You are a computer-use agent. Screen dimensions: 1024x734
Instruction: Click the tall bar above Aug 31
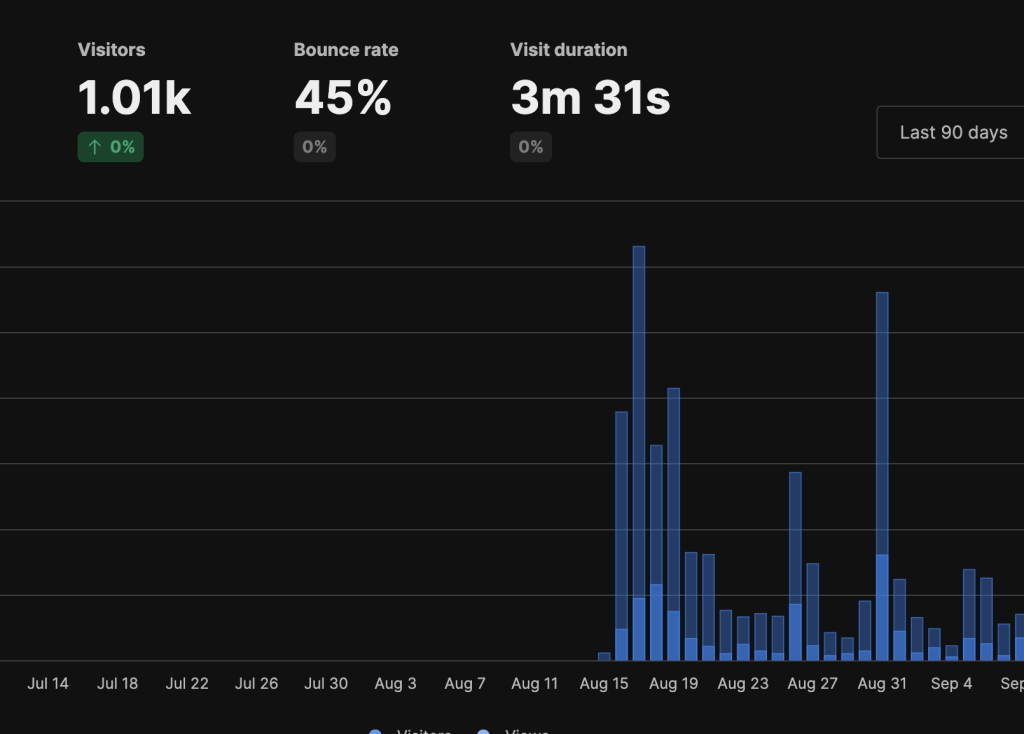click(x=882, y=420)
